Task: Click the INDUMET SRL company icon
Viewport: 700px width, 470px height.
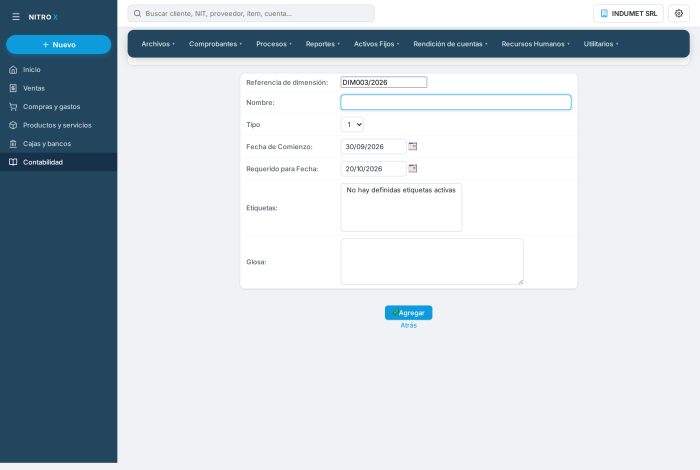Action: pyautogui.click(x=604, y=13)
